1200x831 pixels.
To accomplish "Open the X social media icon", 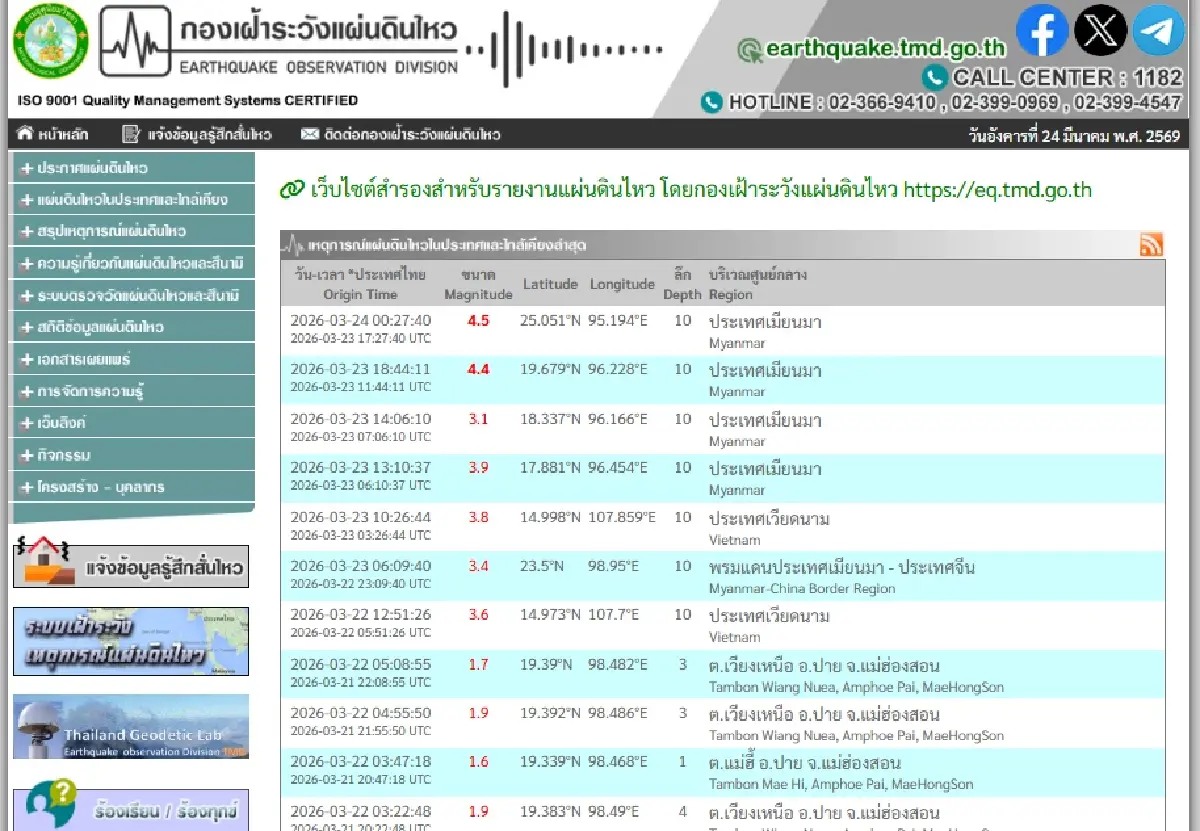I will [1101, 32].
